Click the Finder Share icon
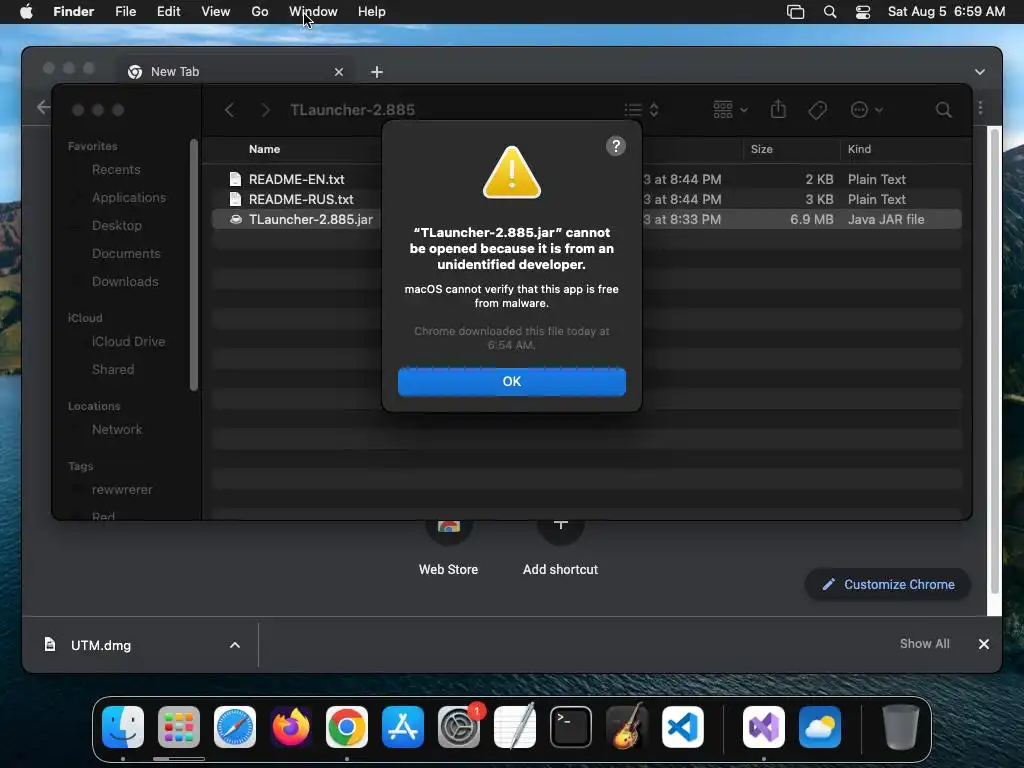1024x768 pixels. click(x=778, y=109)
